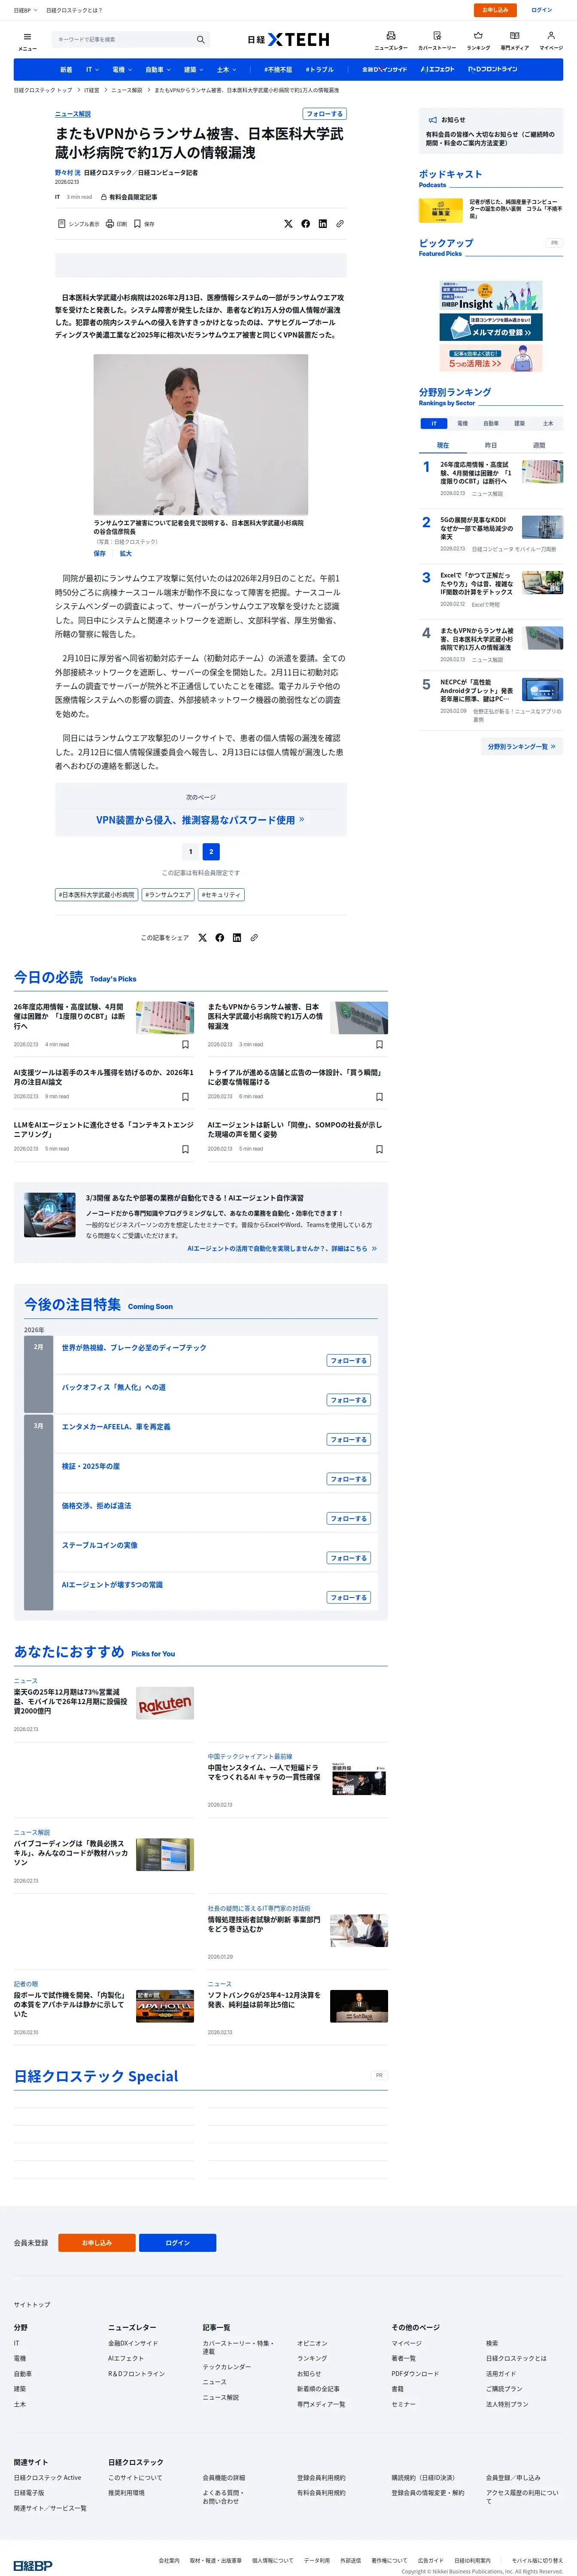Click the 印刷 print icon
This screenshot has height=2576, width=577.
point(110,224)
